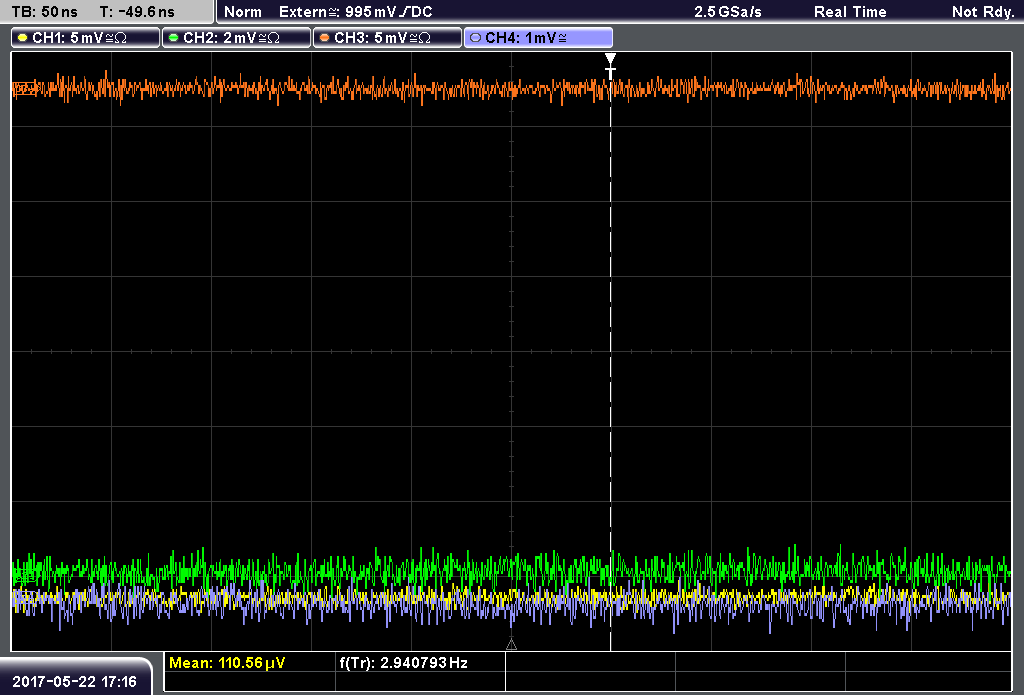Click the orange CH3 indicator dot
The width and height of the screenshot is (1024, 695).
325,38
